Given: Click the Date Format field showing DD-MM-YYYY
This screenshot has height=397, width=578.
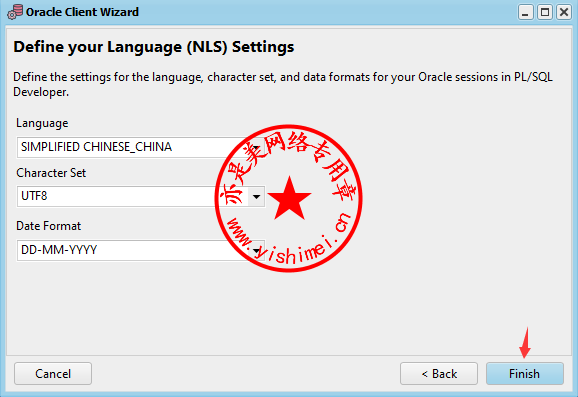Looking at the screenshot, I should (x=141, y=250).
